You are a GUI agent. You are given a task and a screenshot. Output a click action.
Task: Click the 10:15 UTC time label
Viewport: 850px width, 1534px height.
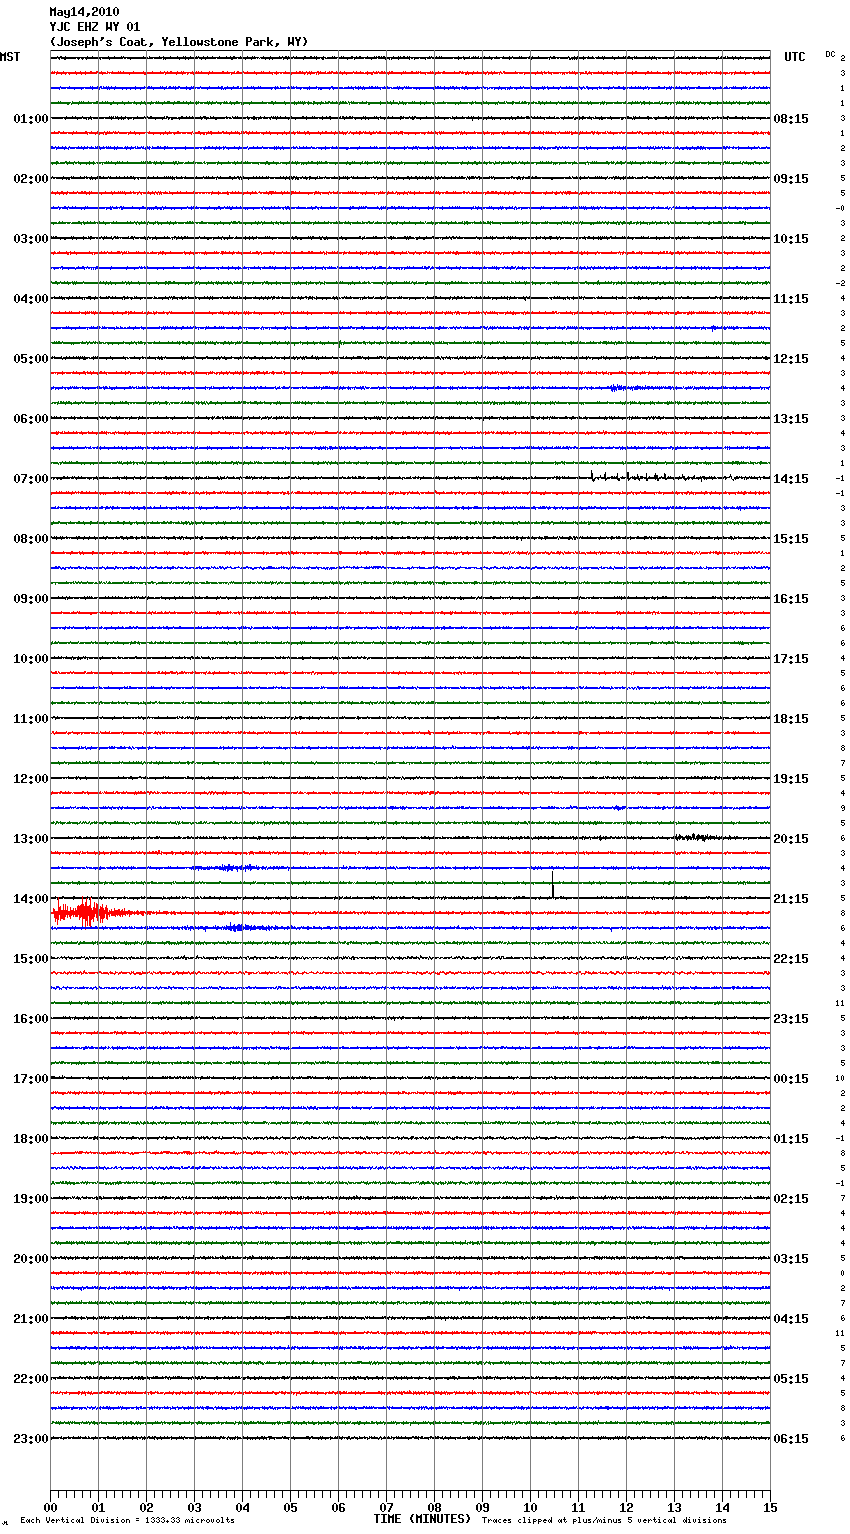tap(791, 239)
